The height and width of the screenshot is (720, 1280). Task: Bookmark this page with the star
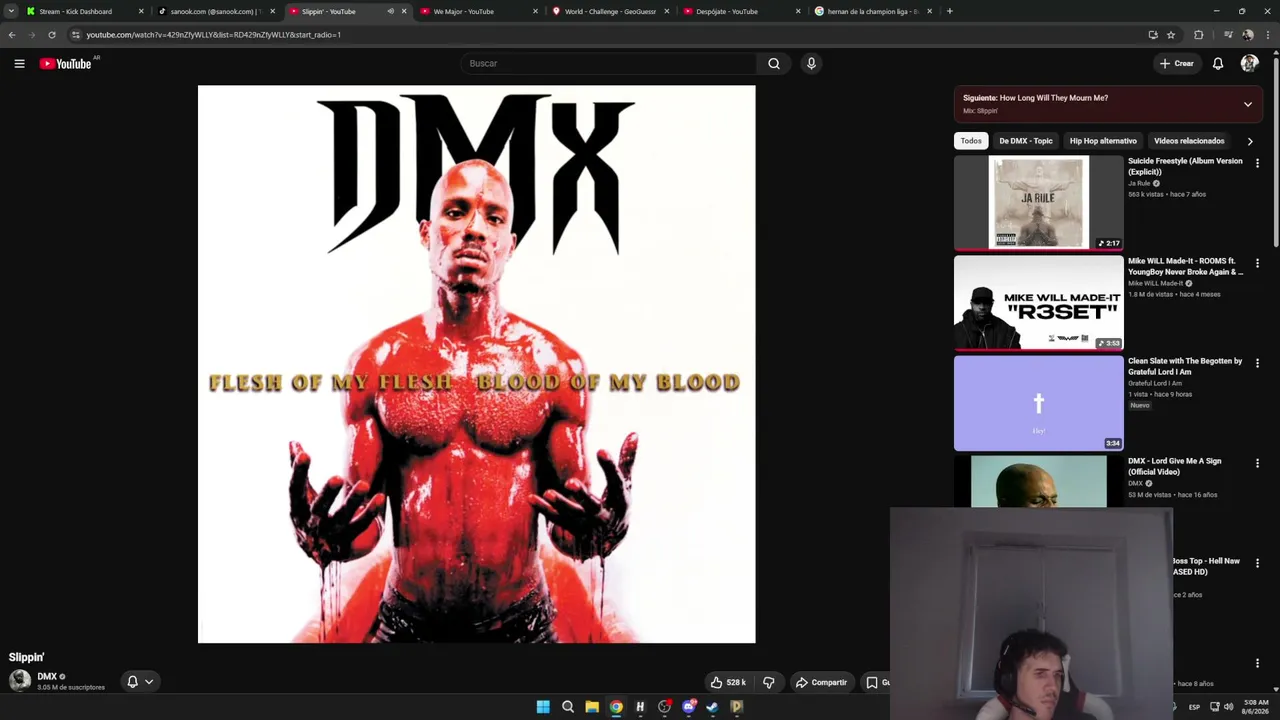[1171, 35]
